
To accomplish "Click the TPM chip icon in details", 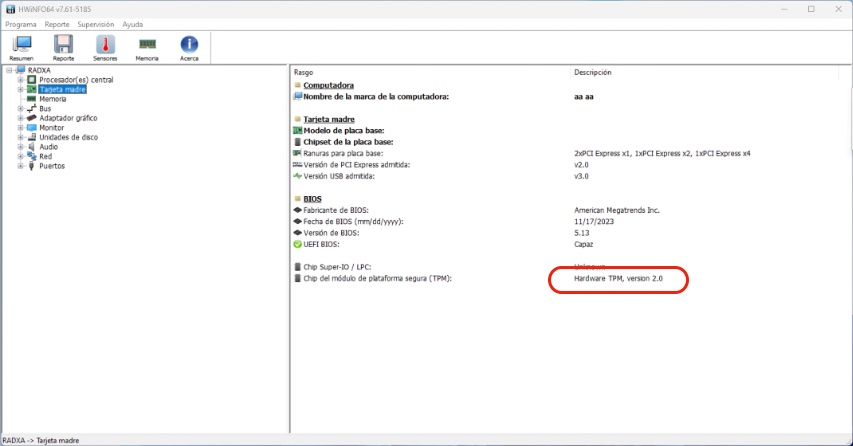I will [297, 278].
